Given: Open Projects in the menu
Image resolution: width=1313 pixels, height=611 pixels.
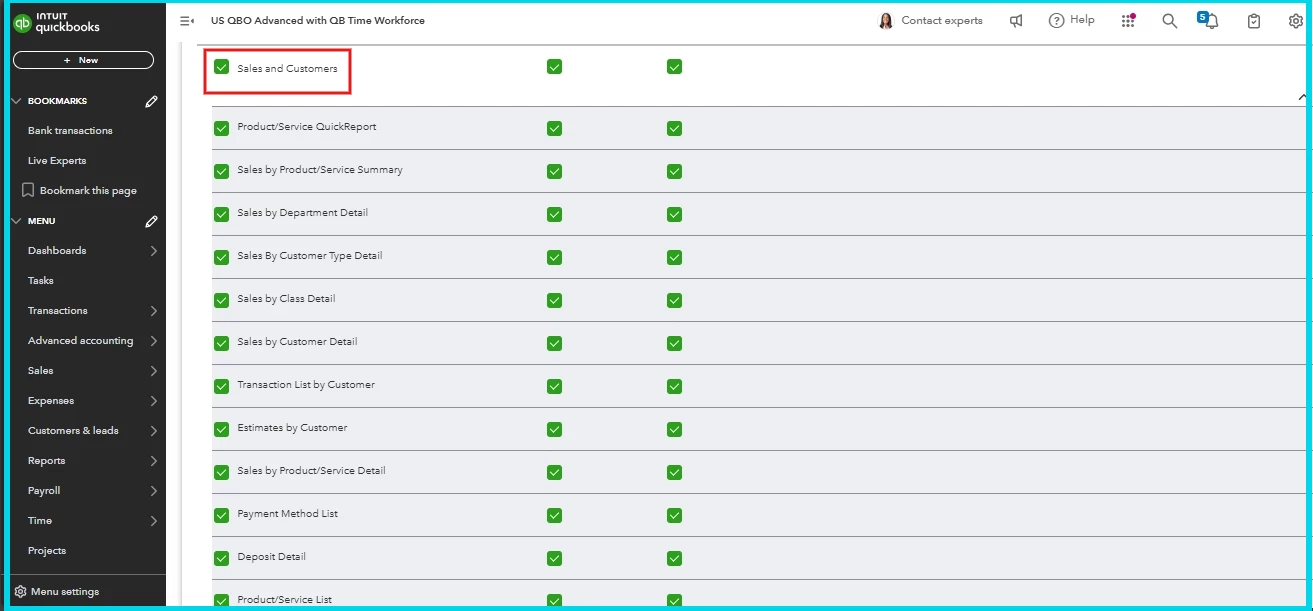Looking at the screenshot, I should 47,551.
